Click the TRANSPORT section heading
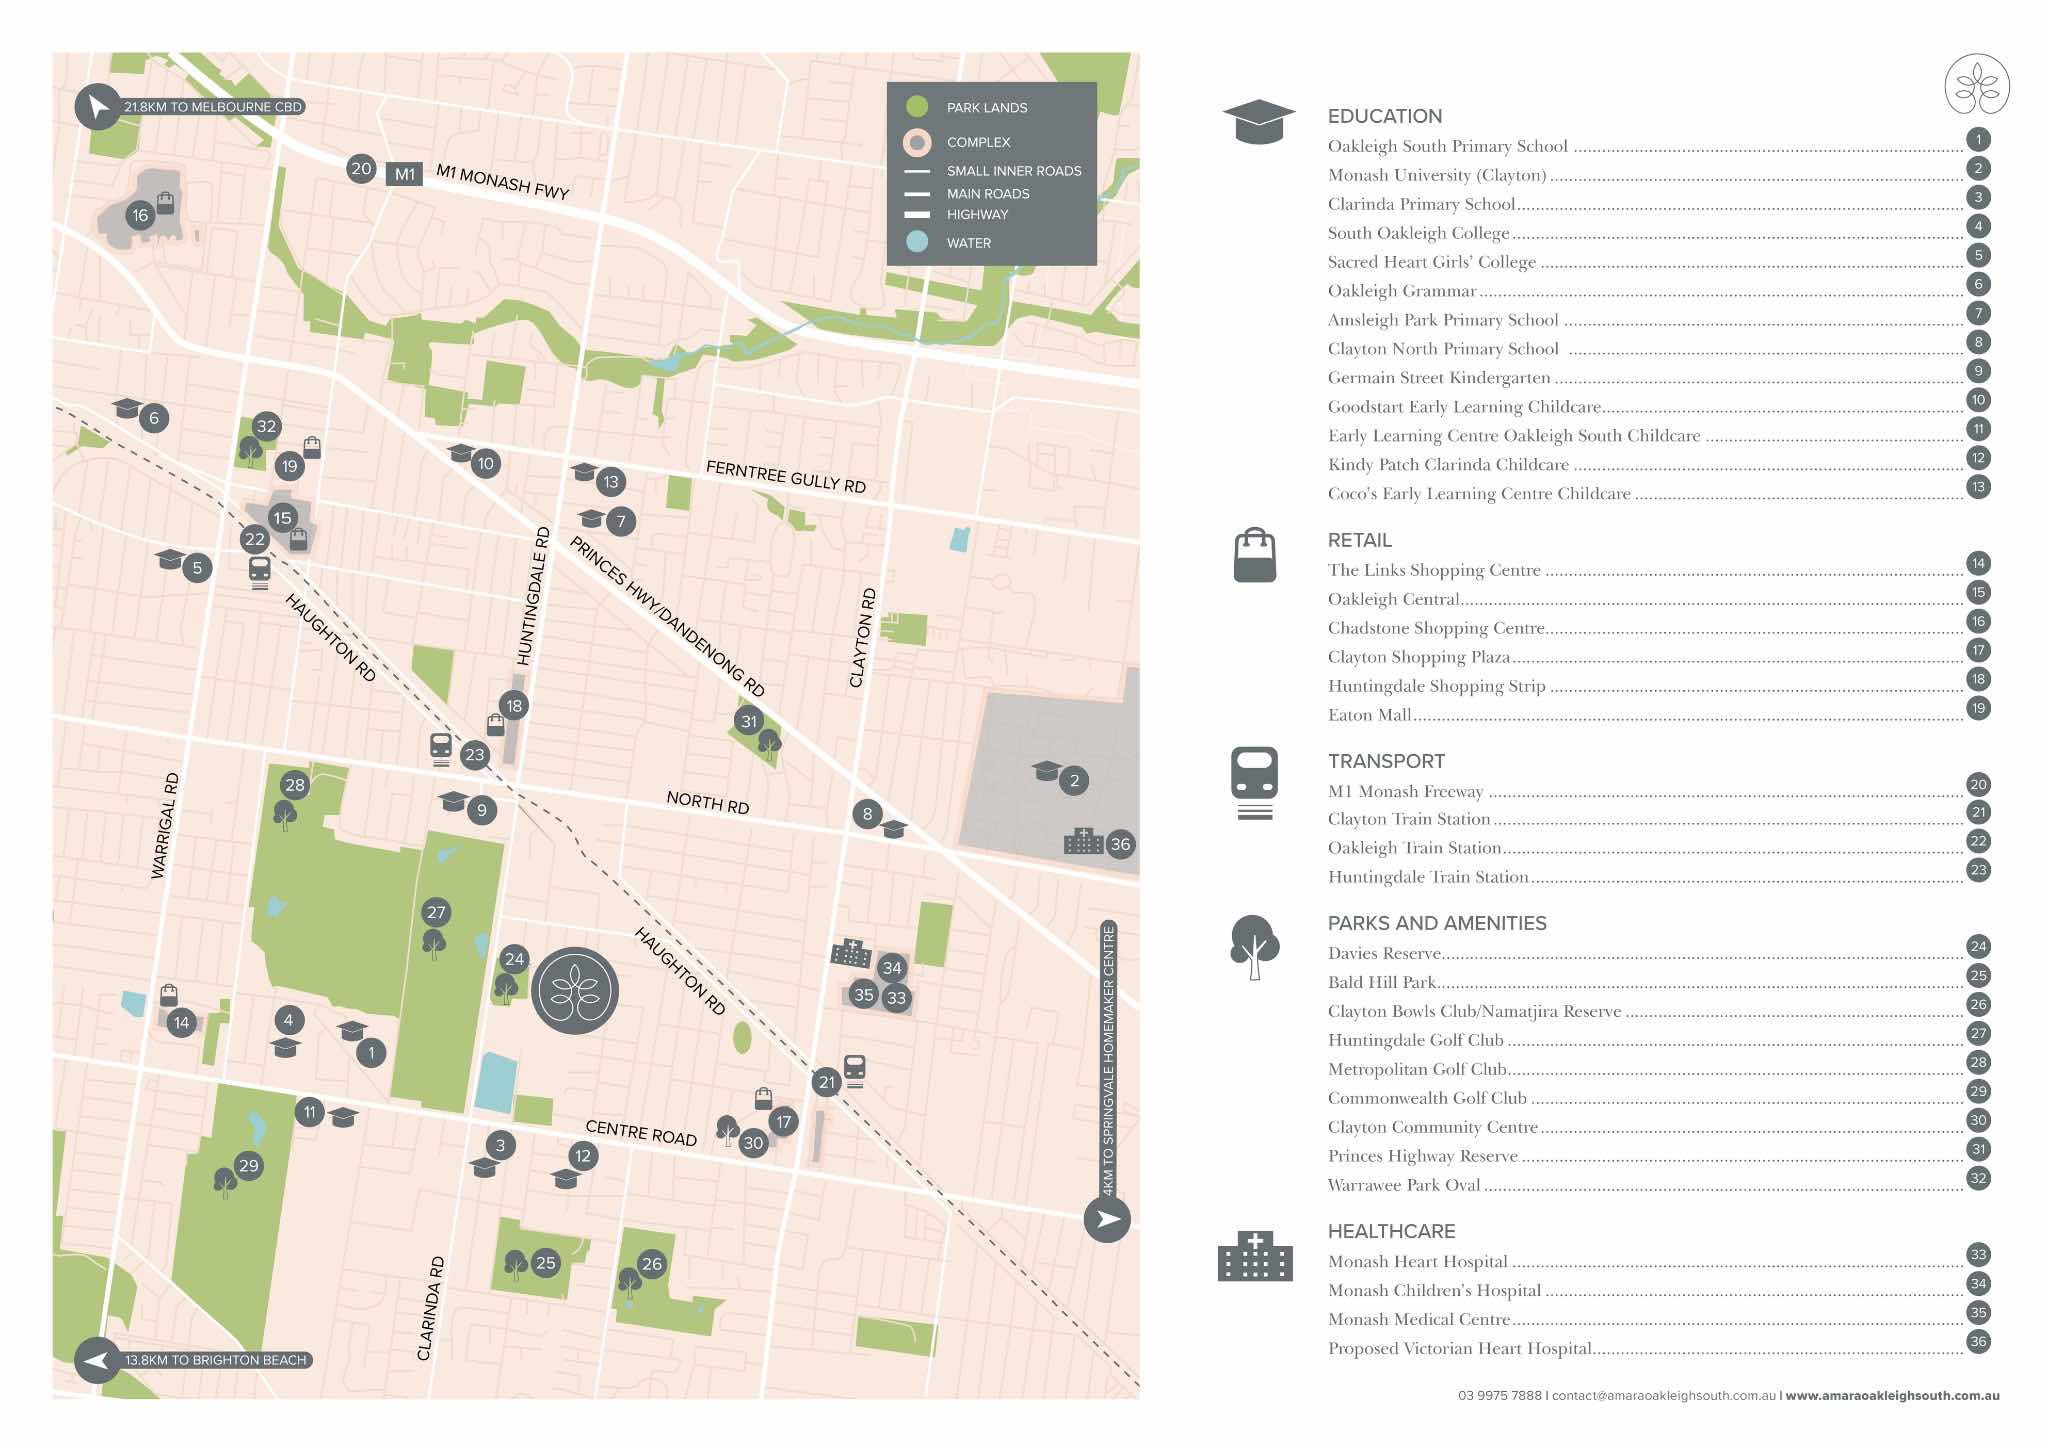The width and height of the screenshot is (2048, 1448). tap(1386, 761)
